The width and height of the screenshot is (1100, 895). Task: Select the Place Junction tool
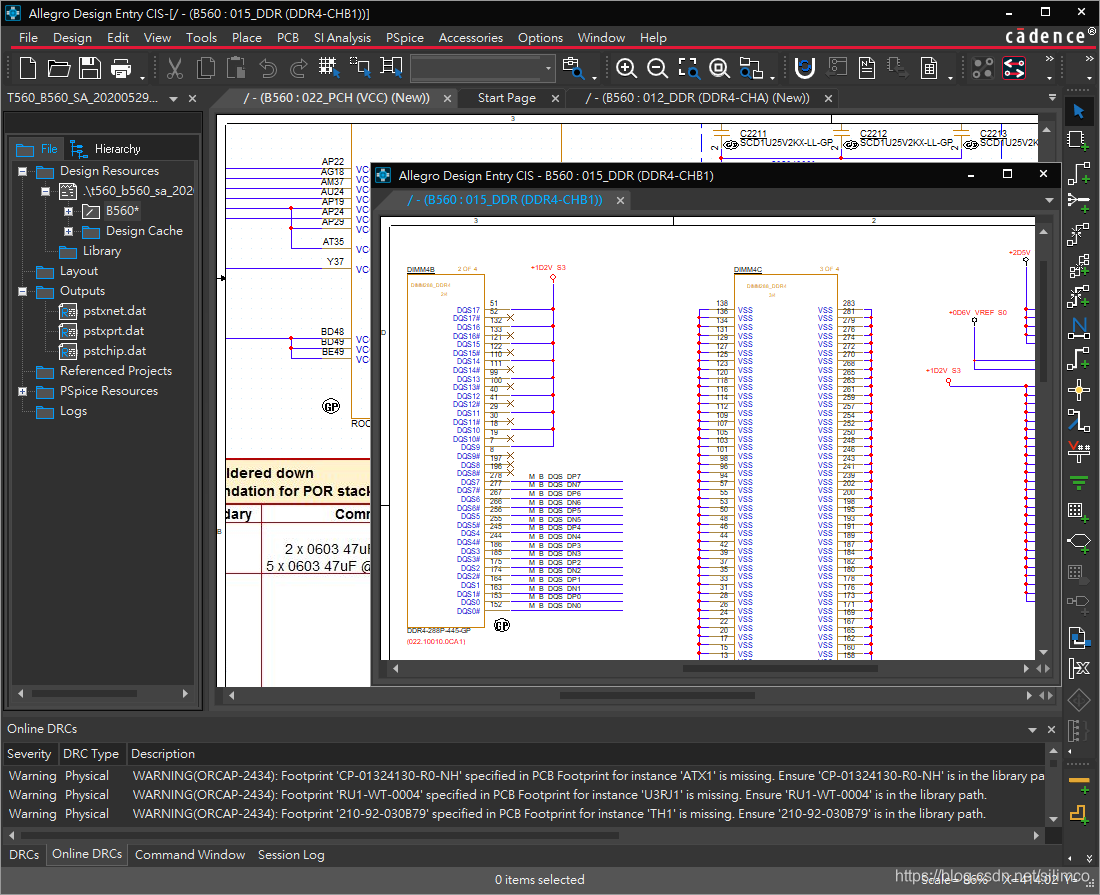pos(1078,389)
